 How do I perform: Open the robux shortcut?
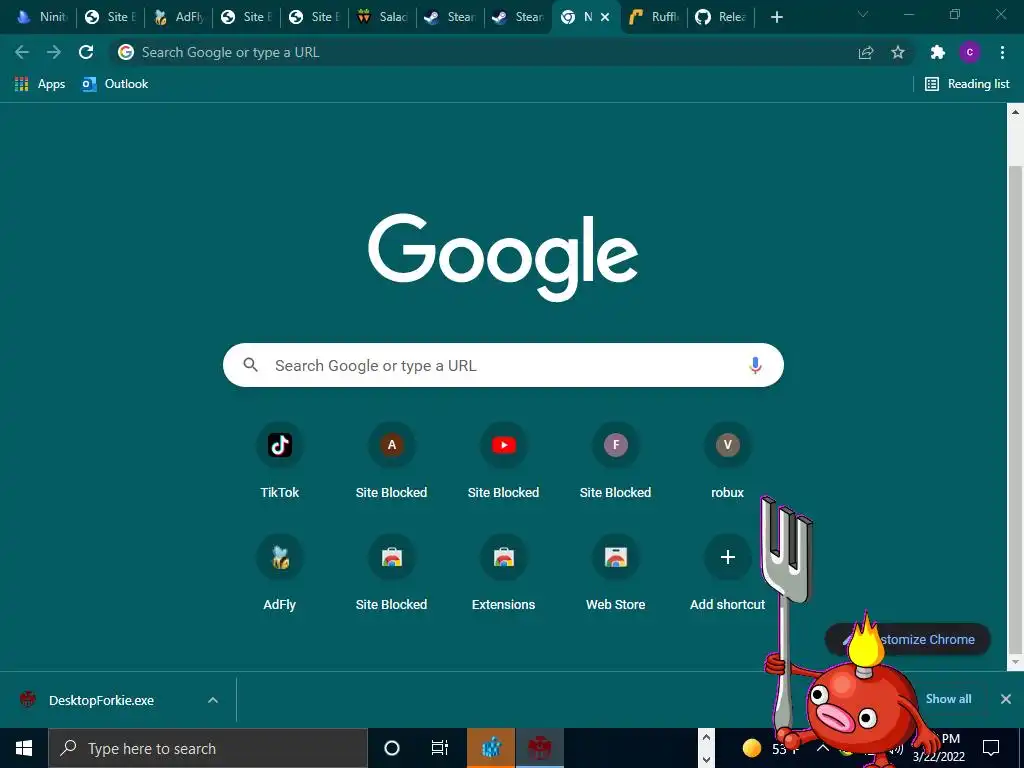point(728,461)
